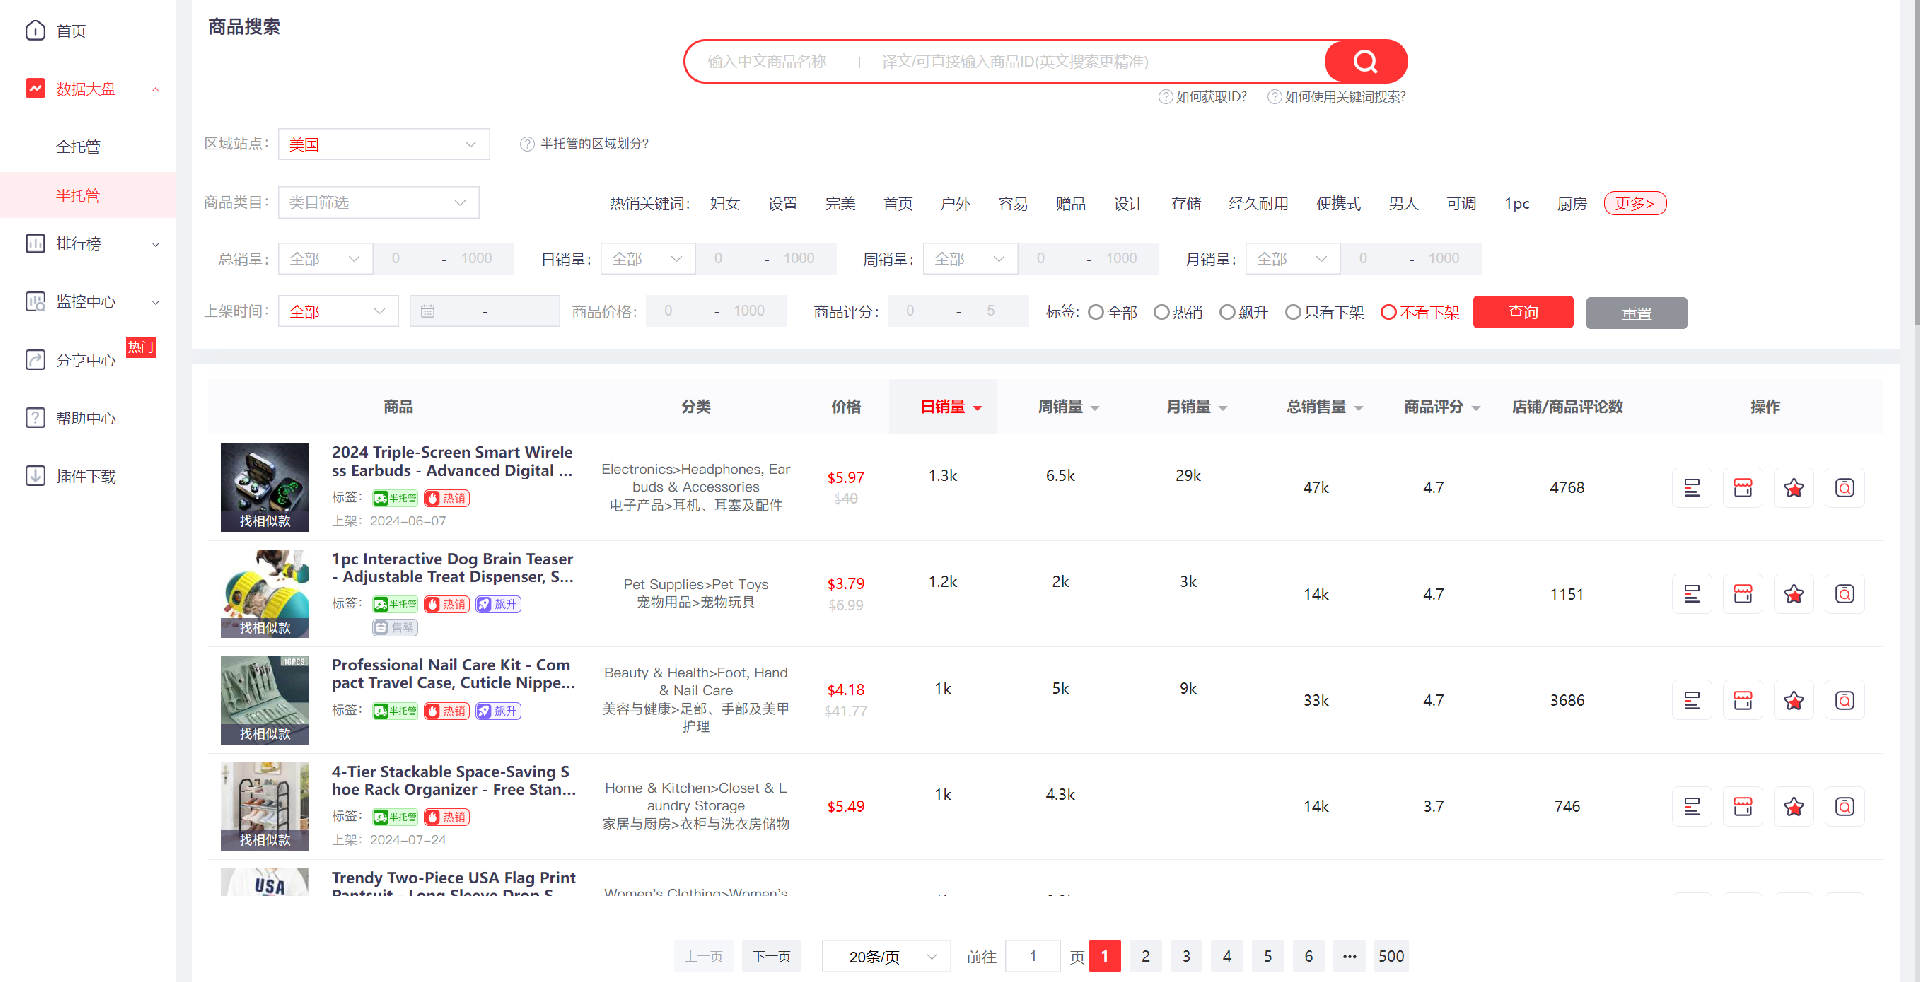
Task: Collapse the 数据大盘 sidebar section
Action: [x=156, y=89]
